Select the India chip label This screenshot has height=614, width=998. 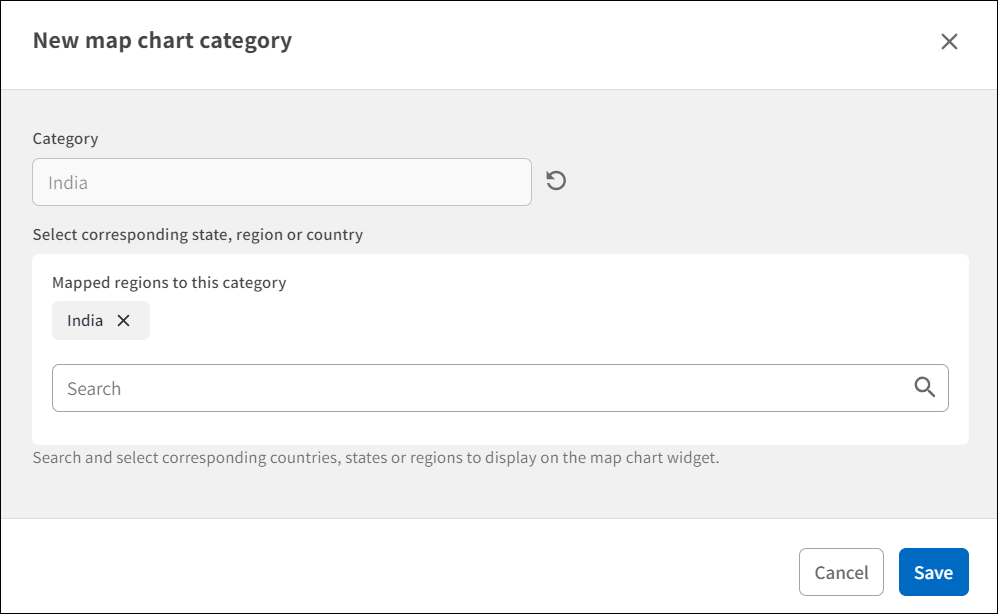click(x=85, y=321)
